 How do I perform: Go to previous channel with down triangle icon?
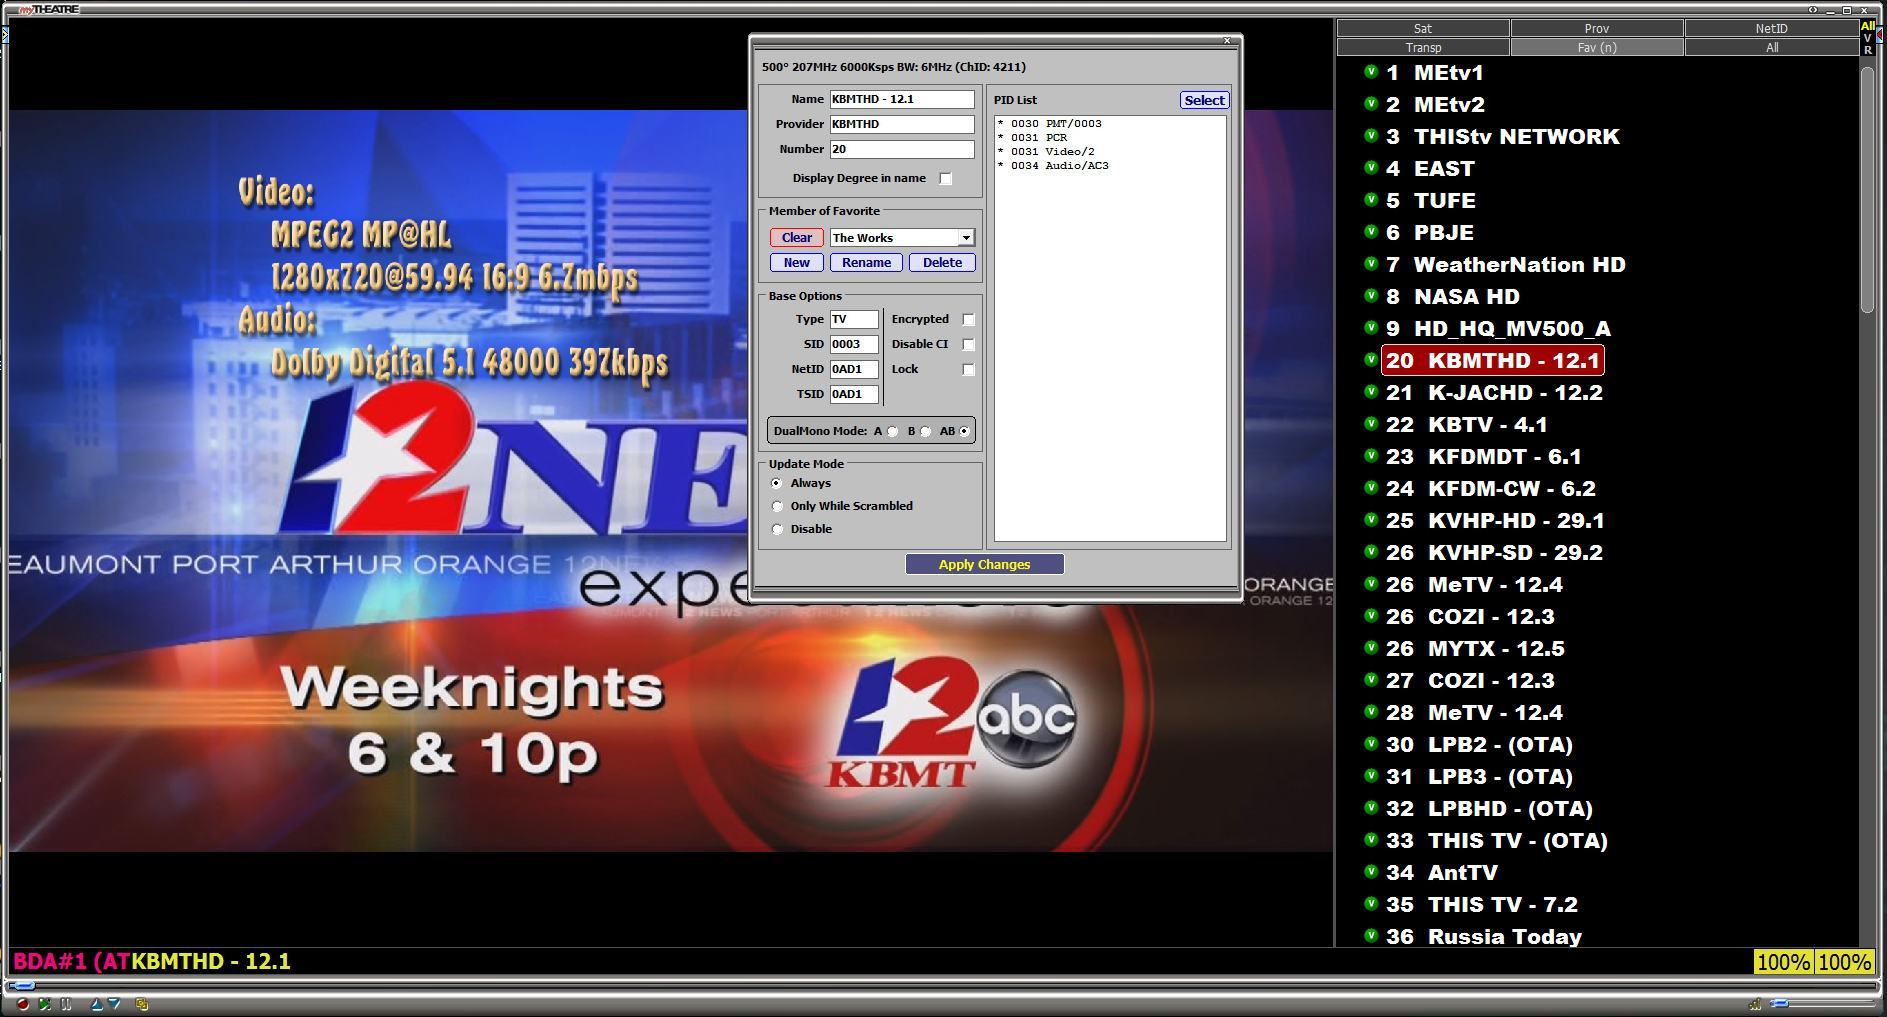pyautogui.click(x=114, y=1004)
